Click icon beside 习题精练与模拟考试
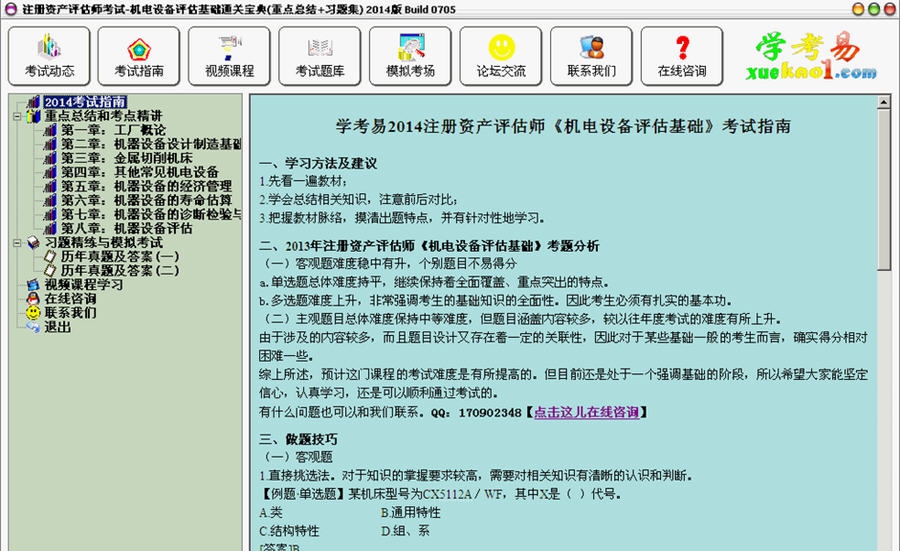This screenshot has width=900, height=551. [x=34, y=243]
